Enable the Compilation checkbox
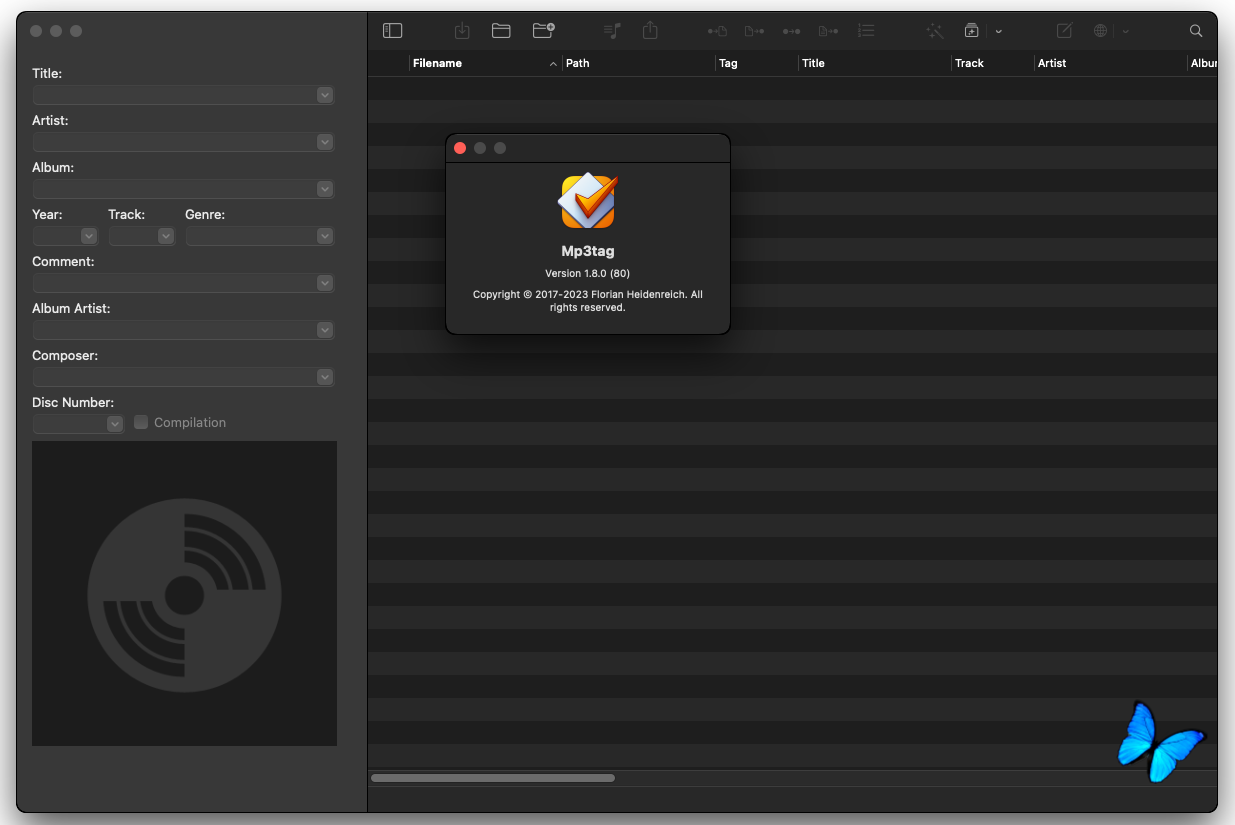The image size is (1235, 825). point(141,422)
